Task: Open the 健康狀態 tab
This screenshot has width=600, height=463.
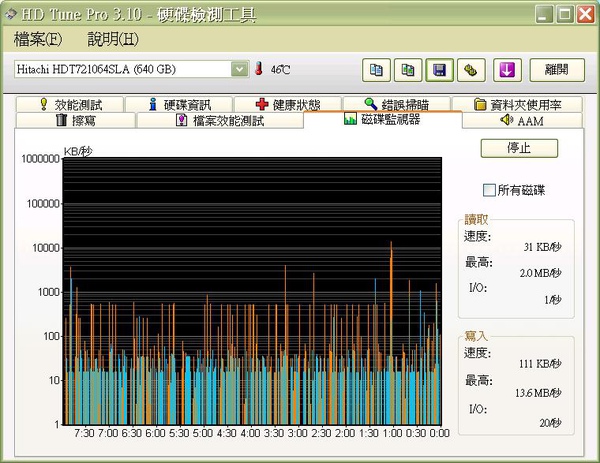Action: click(x=288, y=104)
